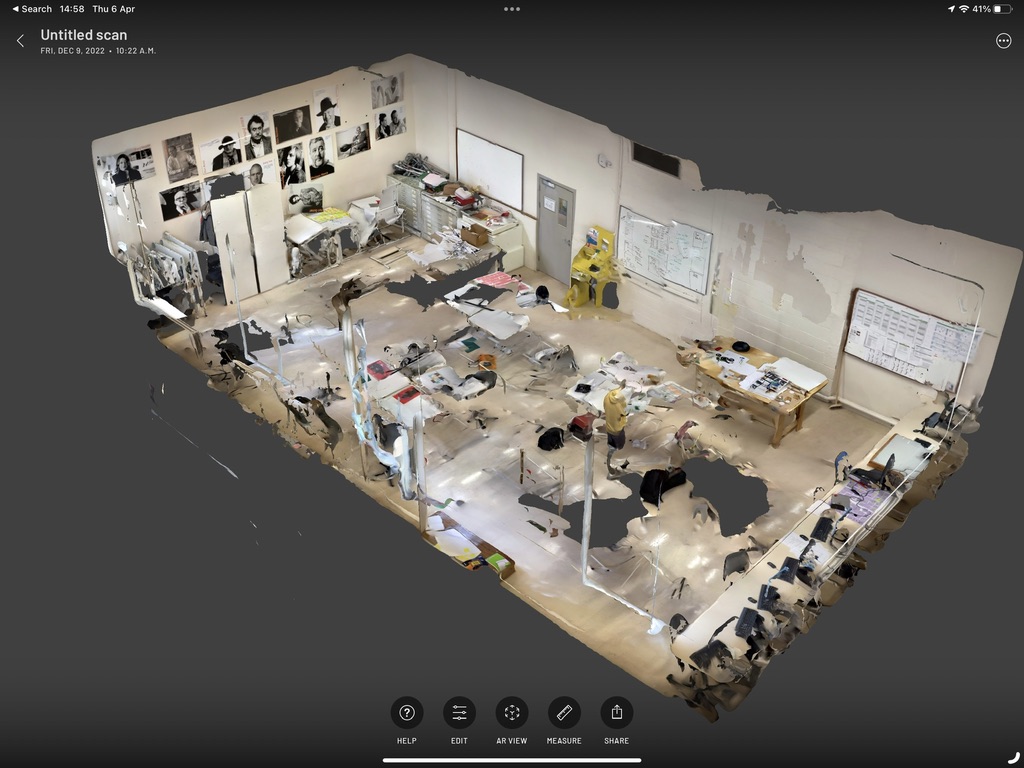Select the Measure ruler tool
This screenshot has height=768, width=1024.
[x=564, y=713]
